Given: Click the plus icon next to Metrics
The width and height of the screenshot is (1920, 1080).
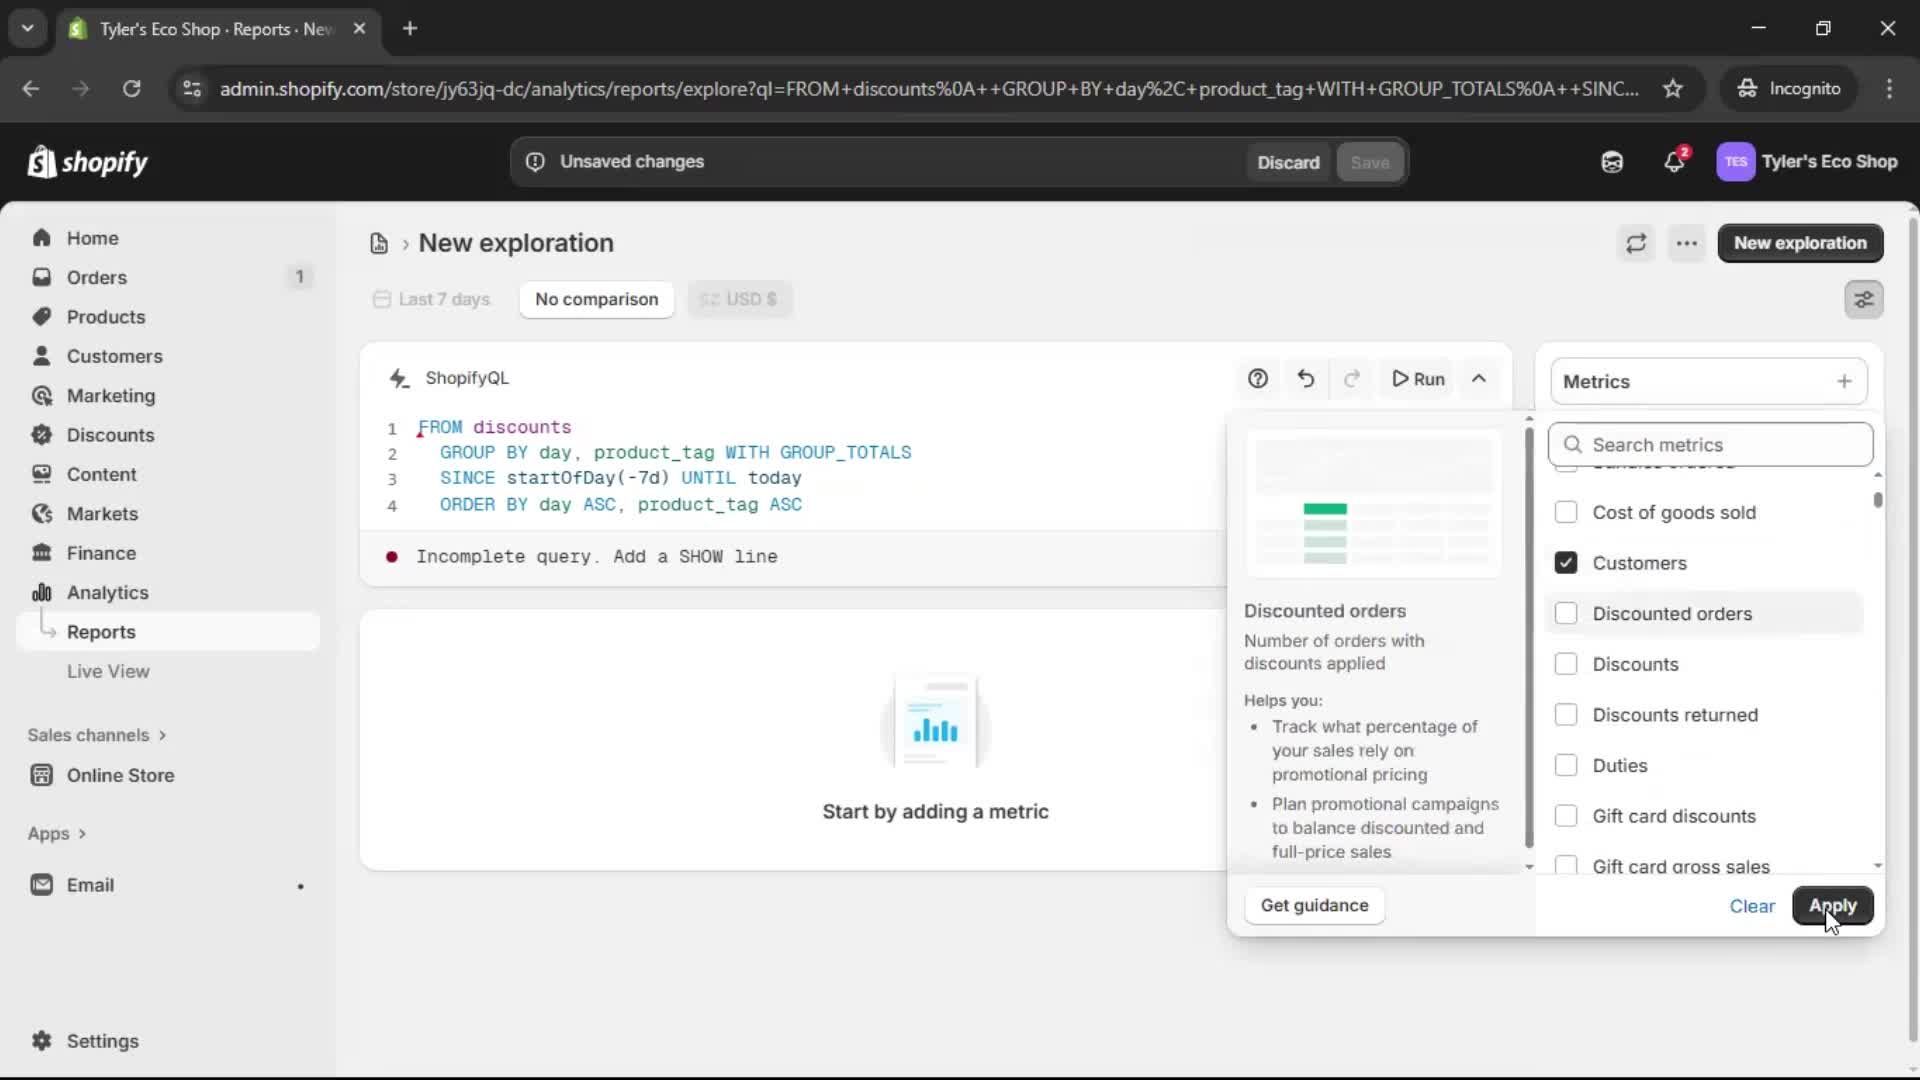Looking at the screenshot, I should [x=1844, y=381].
